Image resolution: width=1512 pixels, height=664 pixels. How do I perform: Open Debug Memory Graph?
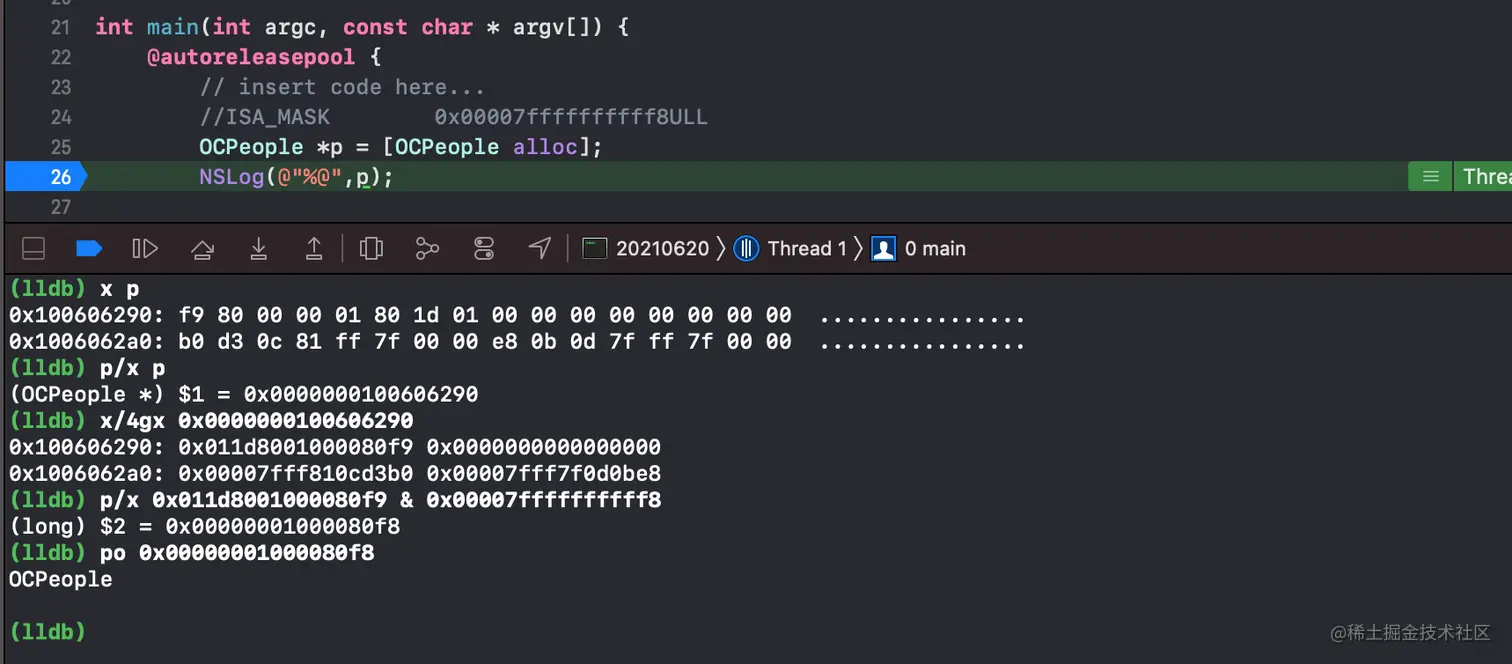click(427, 248)
